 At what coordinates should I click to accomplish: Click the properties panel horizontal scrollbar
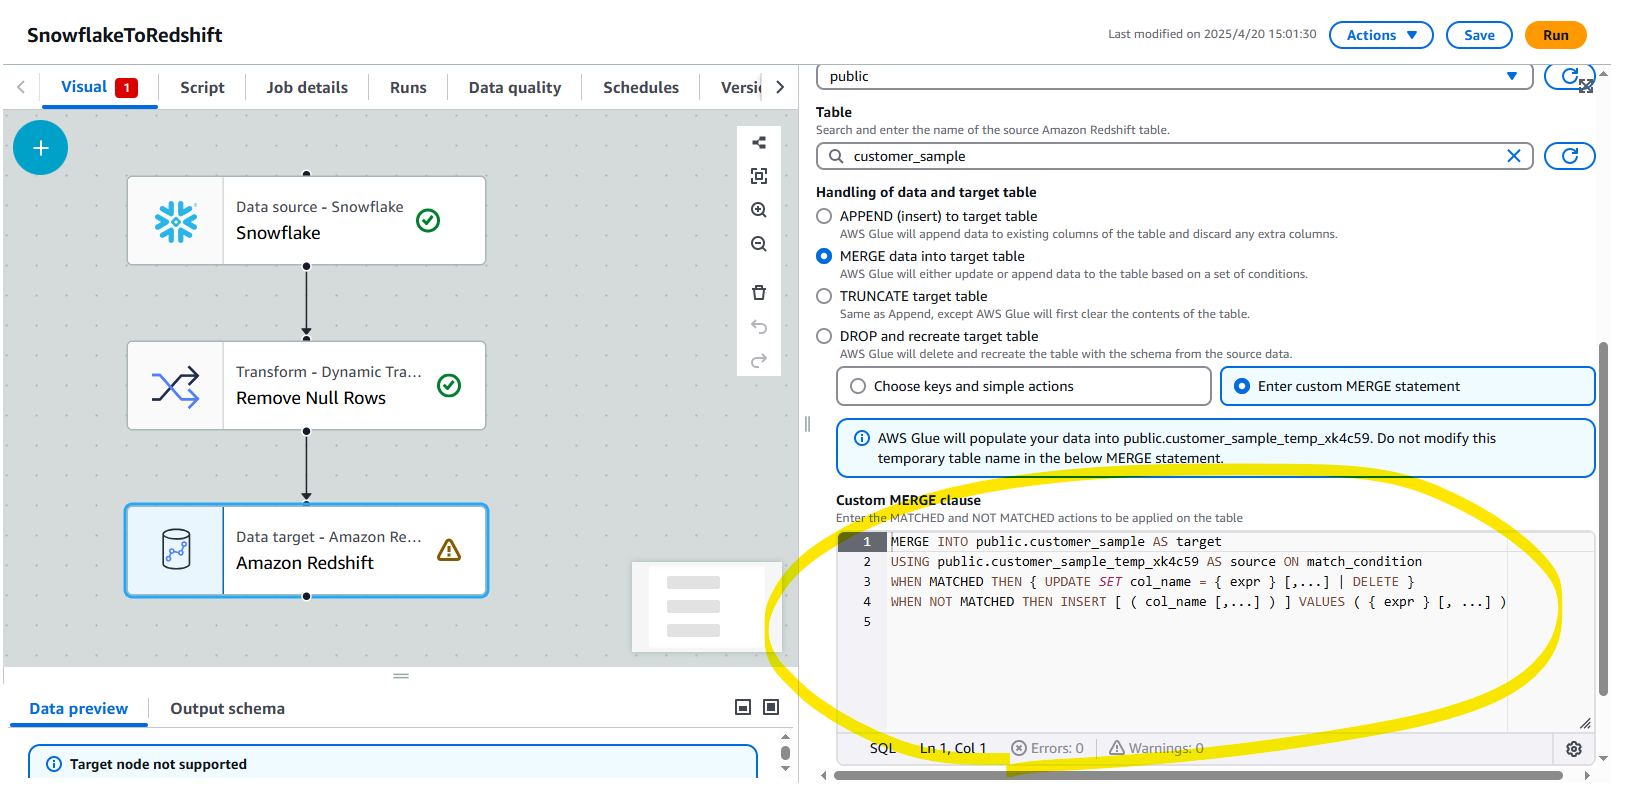click(1198, 775)
